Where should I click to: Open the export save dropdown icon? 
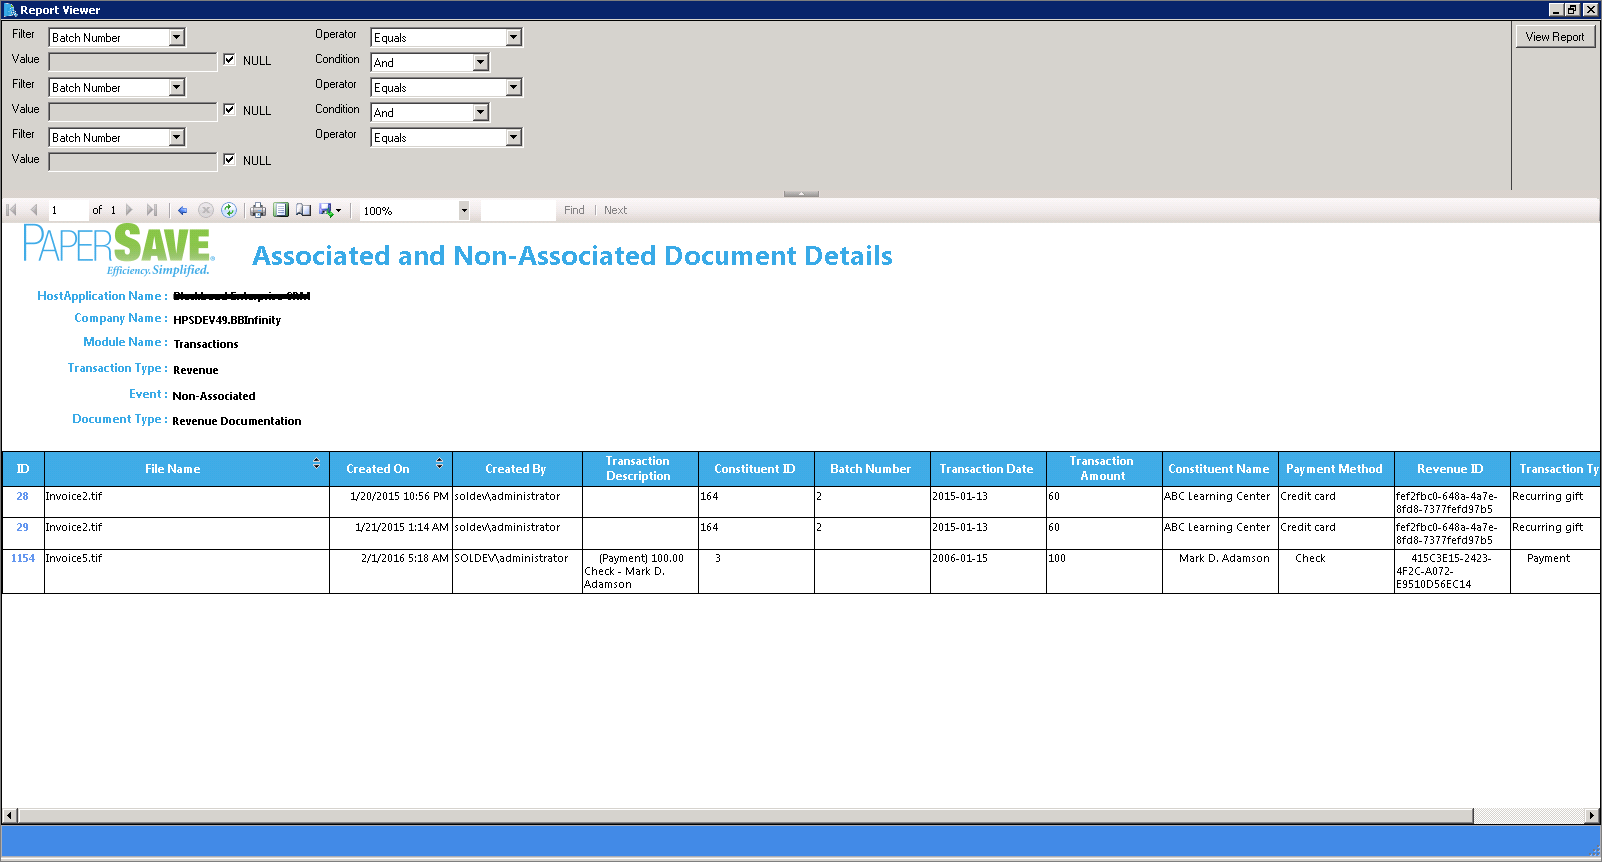point(330,210)
